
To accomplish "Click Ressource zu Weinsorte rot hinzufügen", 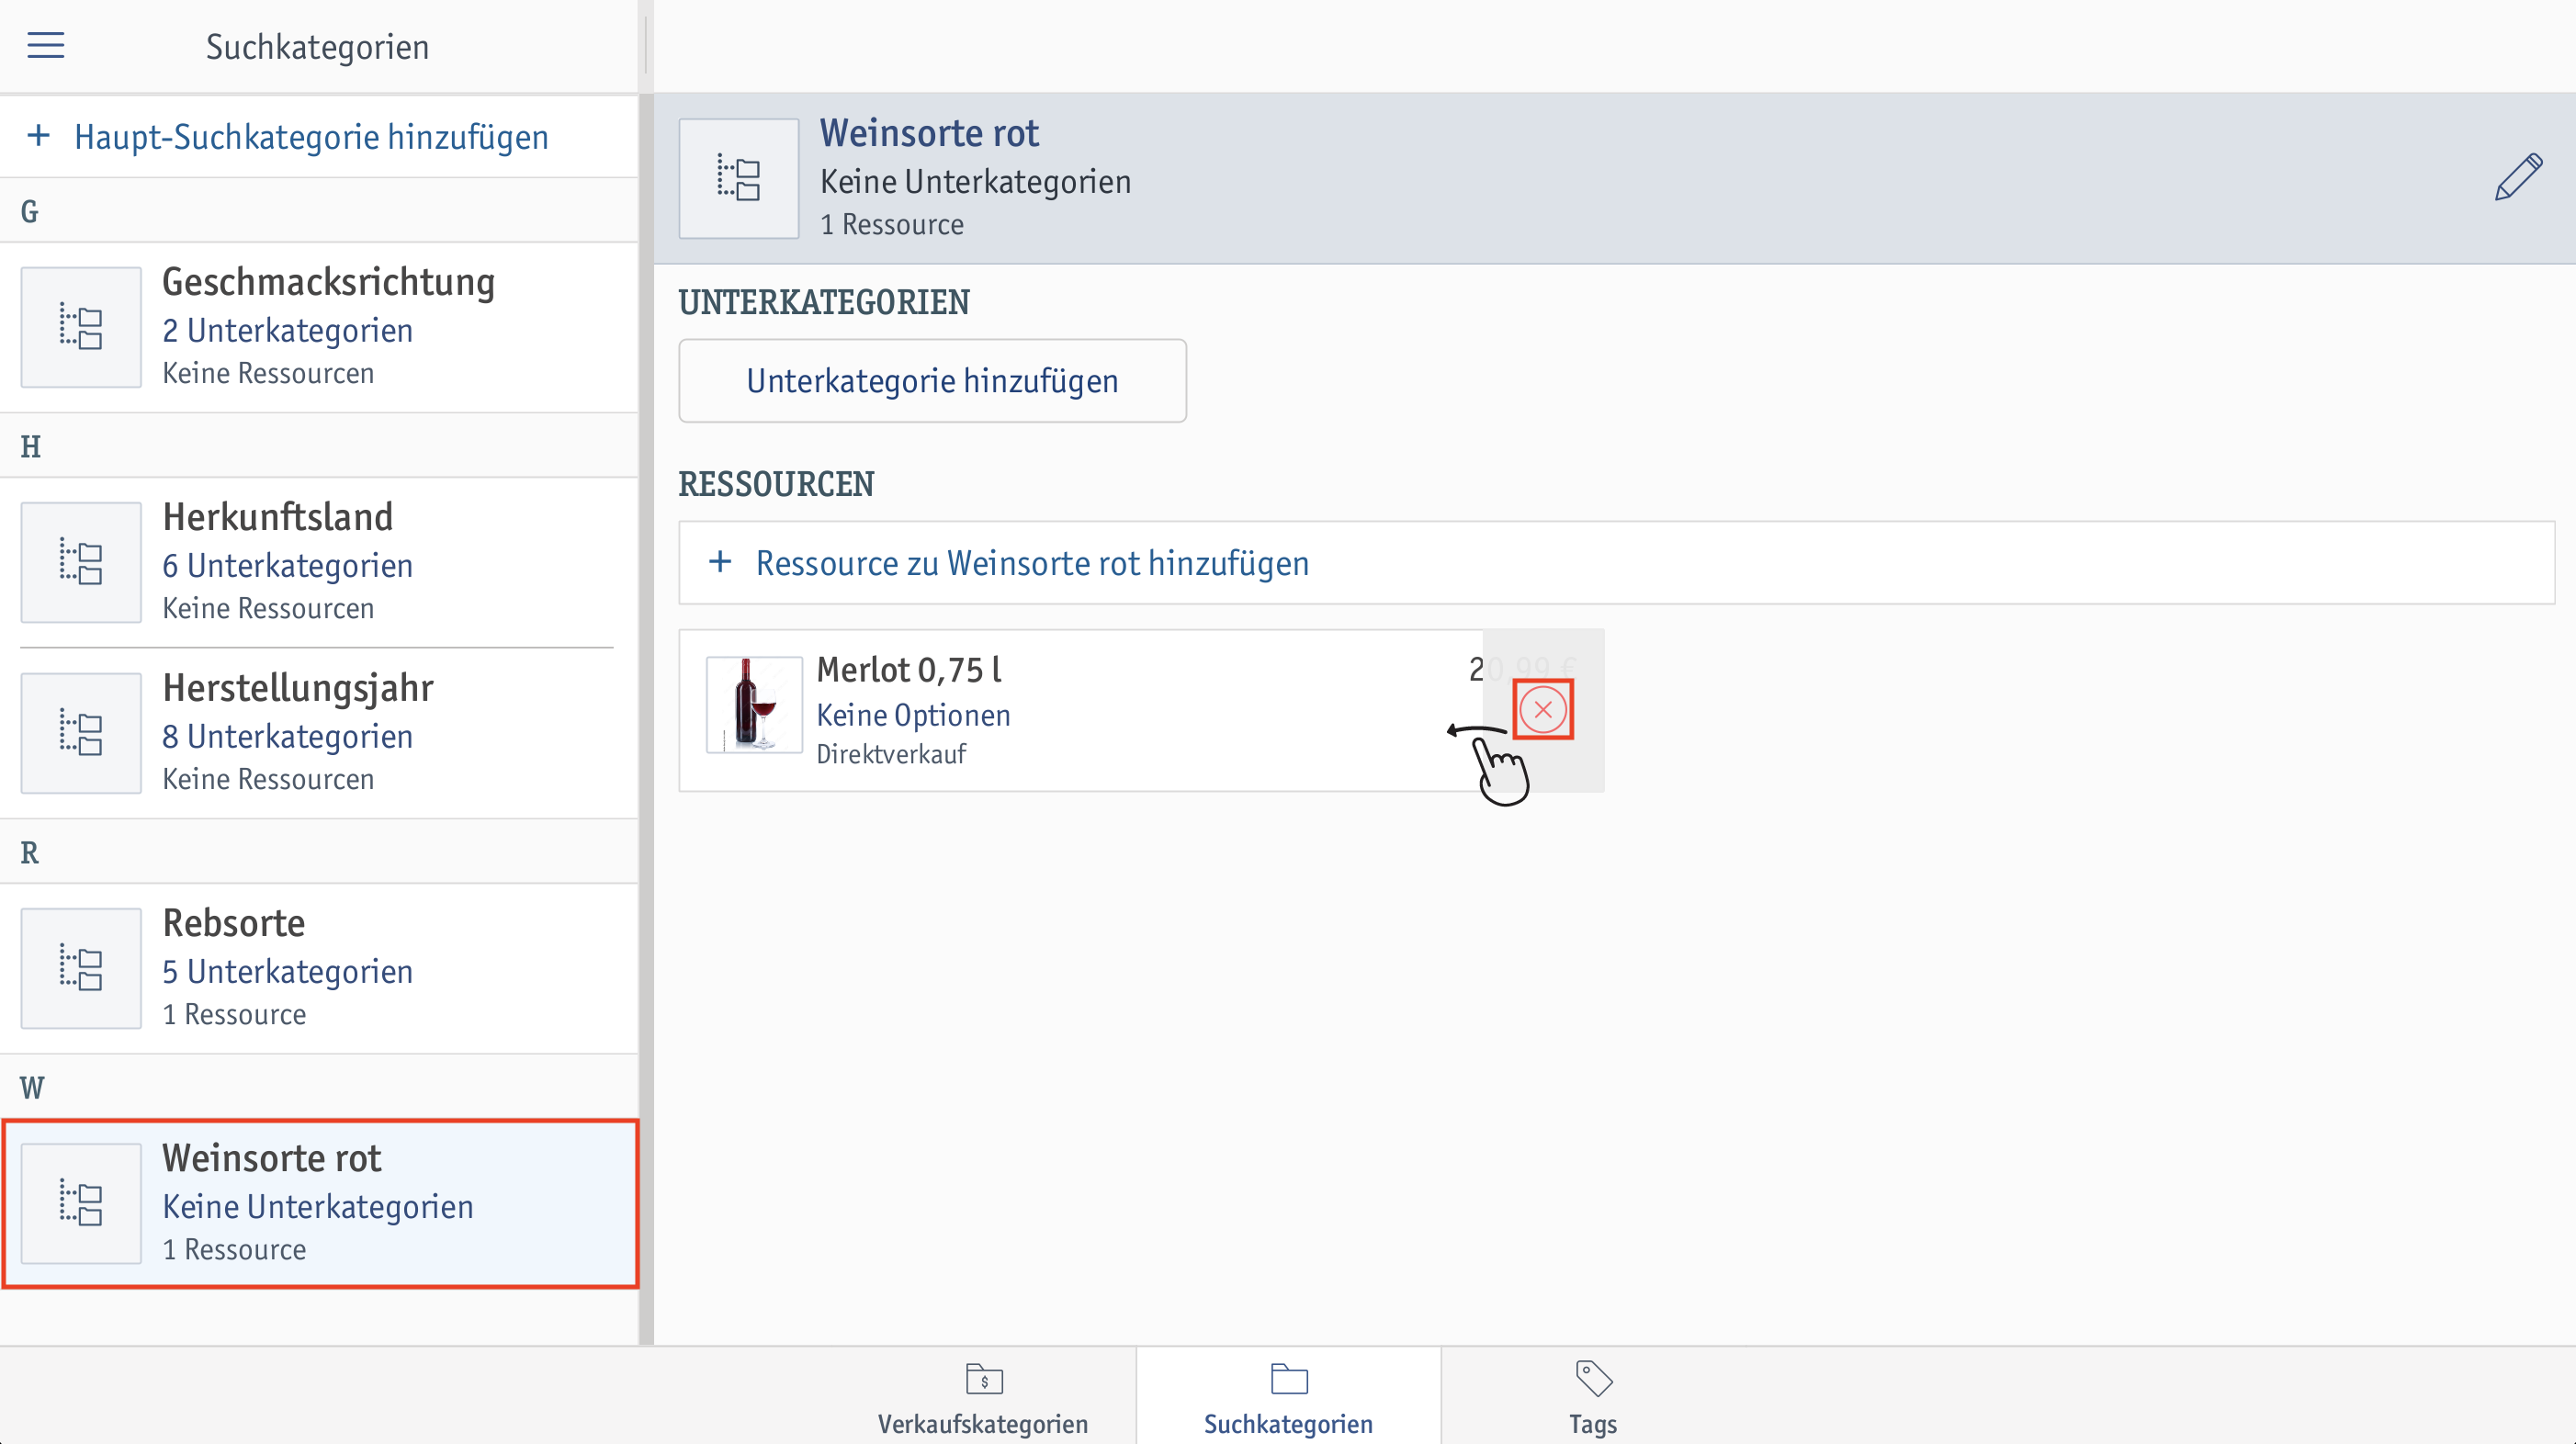I will (1030, 563).
